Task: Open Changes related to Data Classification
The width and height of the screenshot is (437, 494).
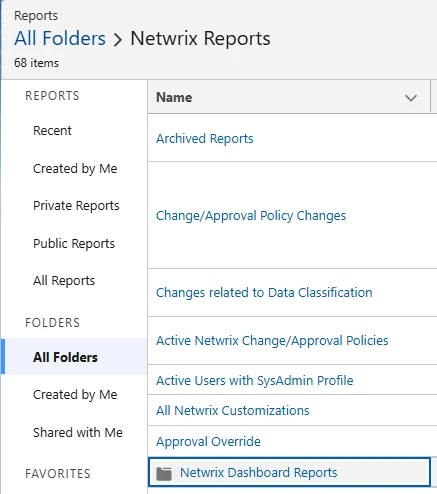Action: click(x=264, y=293)
